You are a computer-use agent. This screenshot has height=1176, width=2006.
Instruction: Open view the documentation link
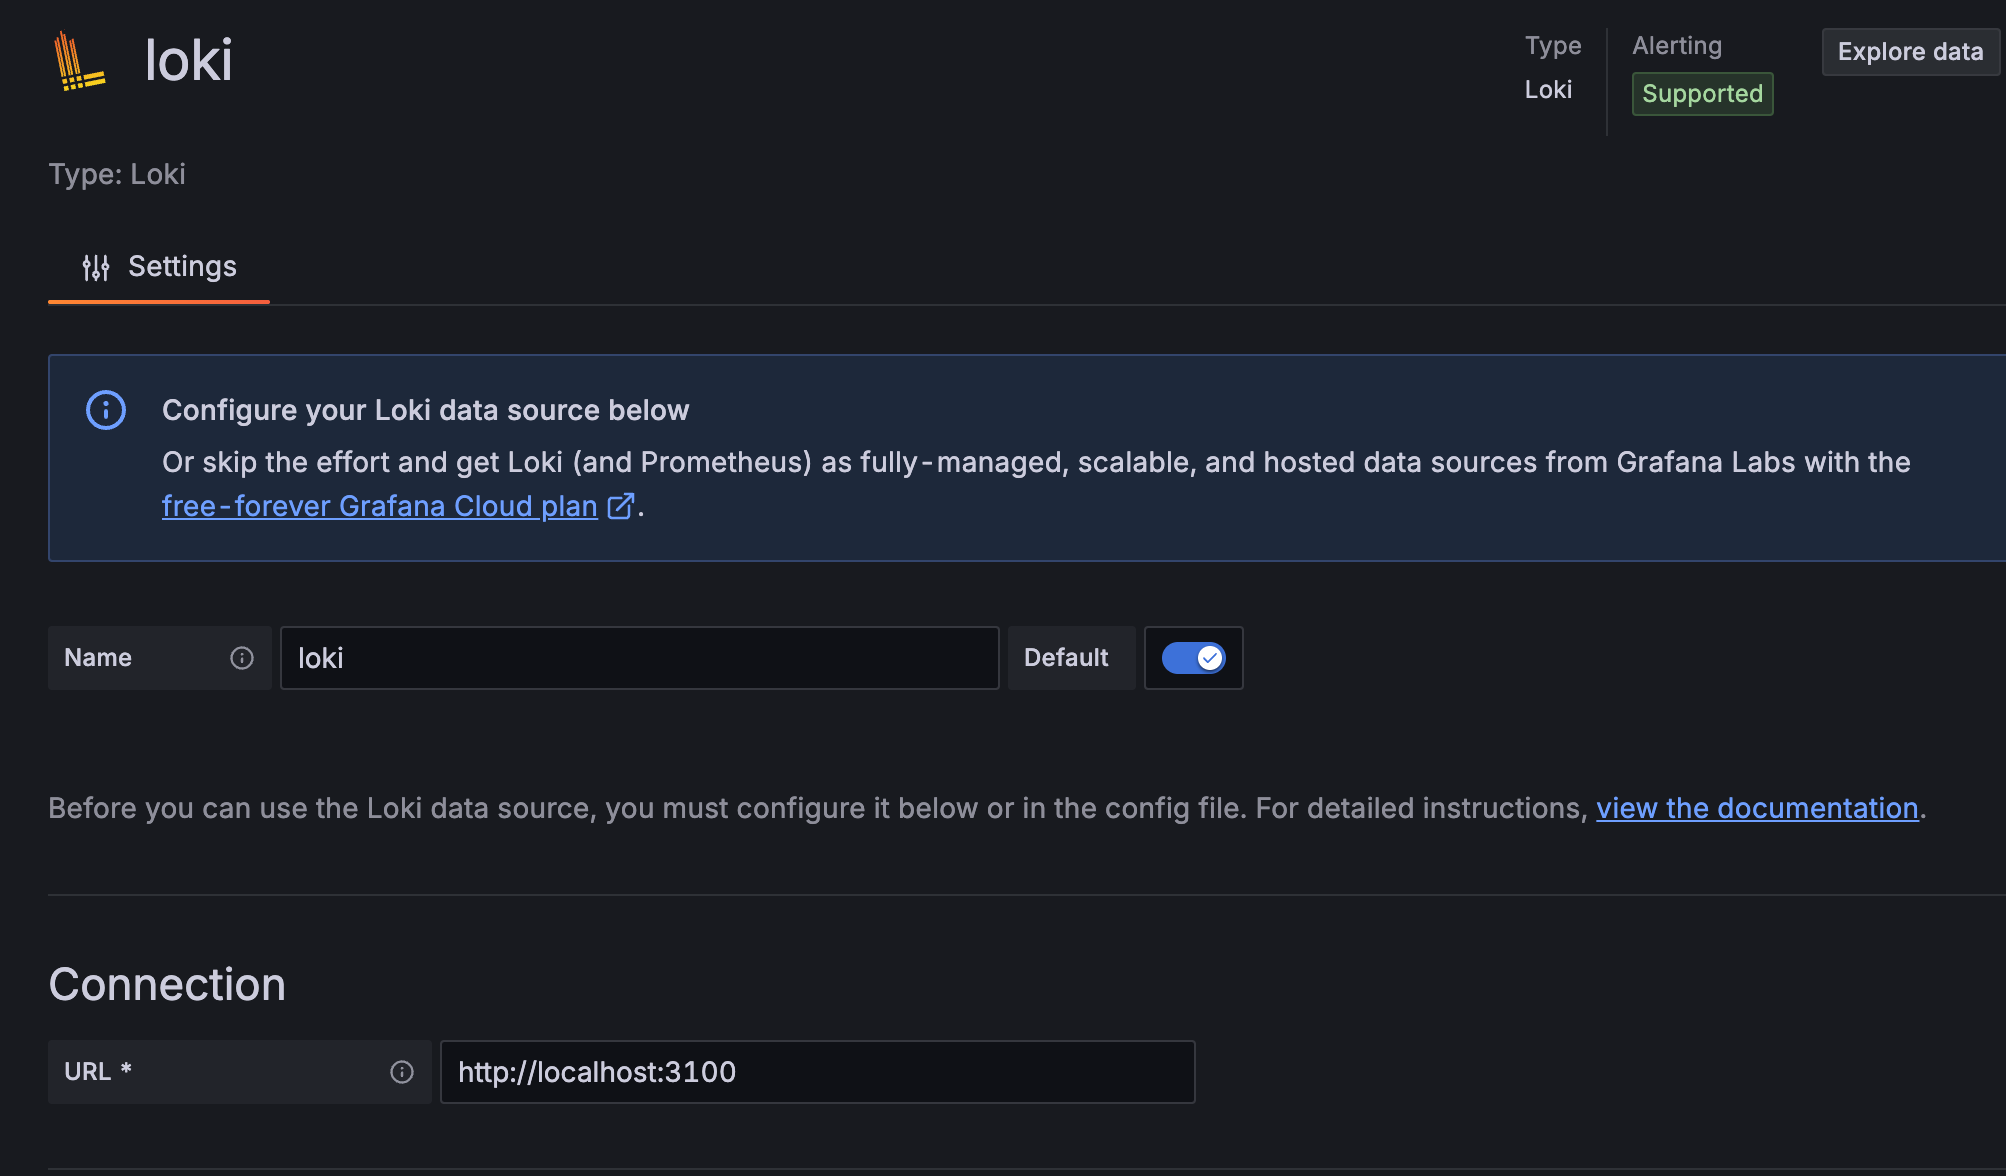point(1757,807)
